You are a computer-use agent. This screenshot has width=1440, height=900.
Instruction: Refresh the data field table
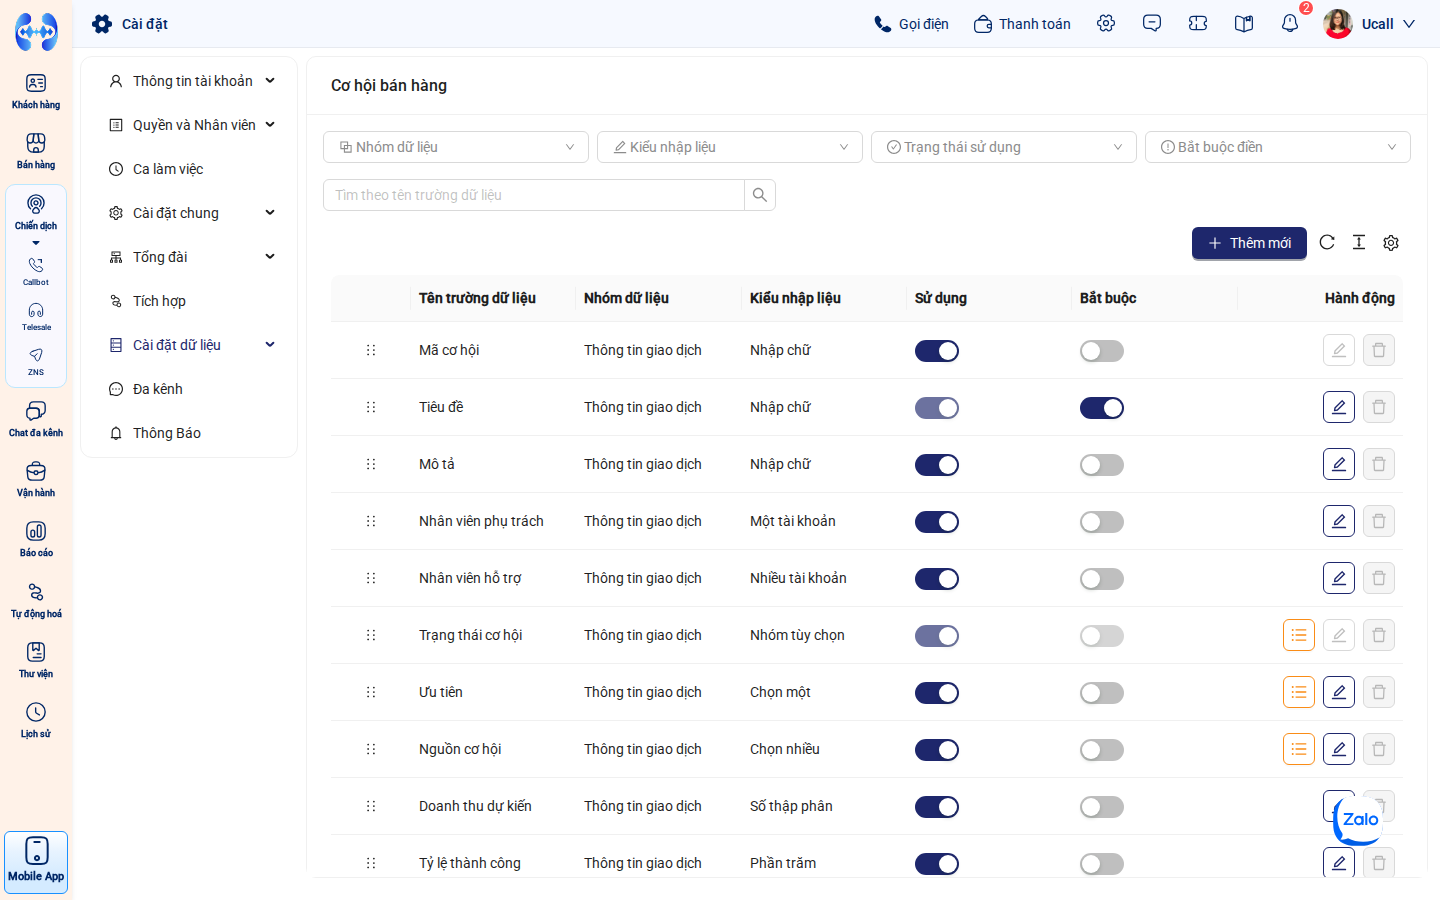[x=1327, y=242]
